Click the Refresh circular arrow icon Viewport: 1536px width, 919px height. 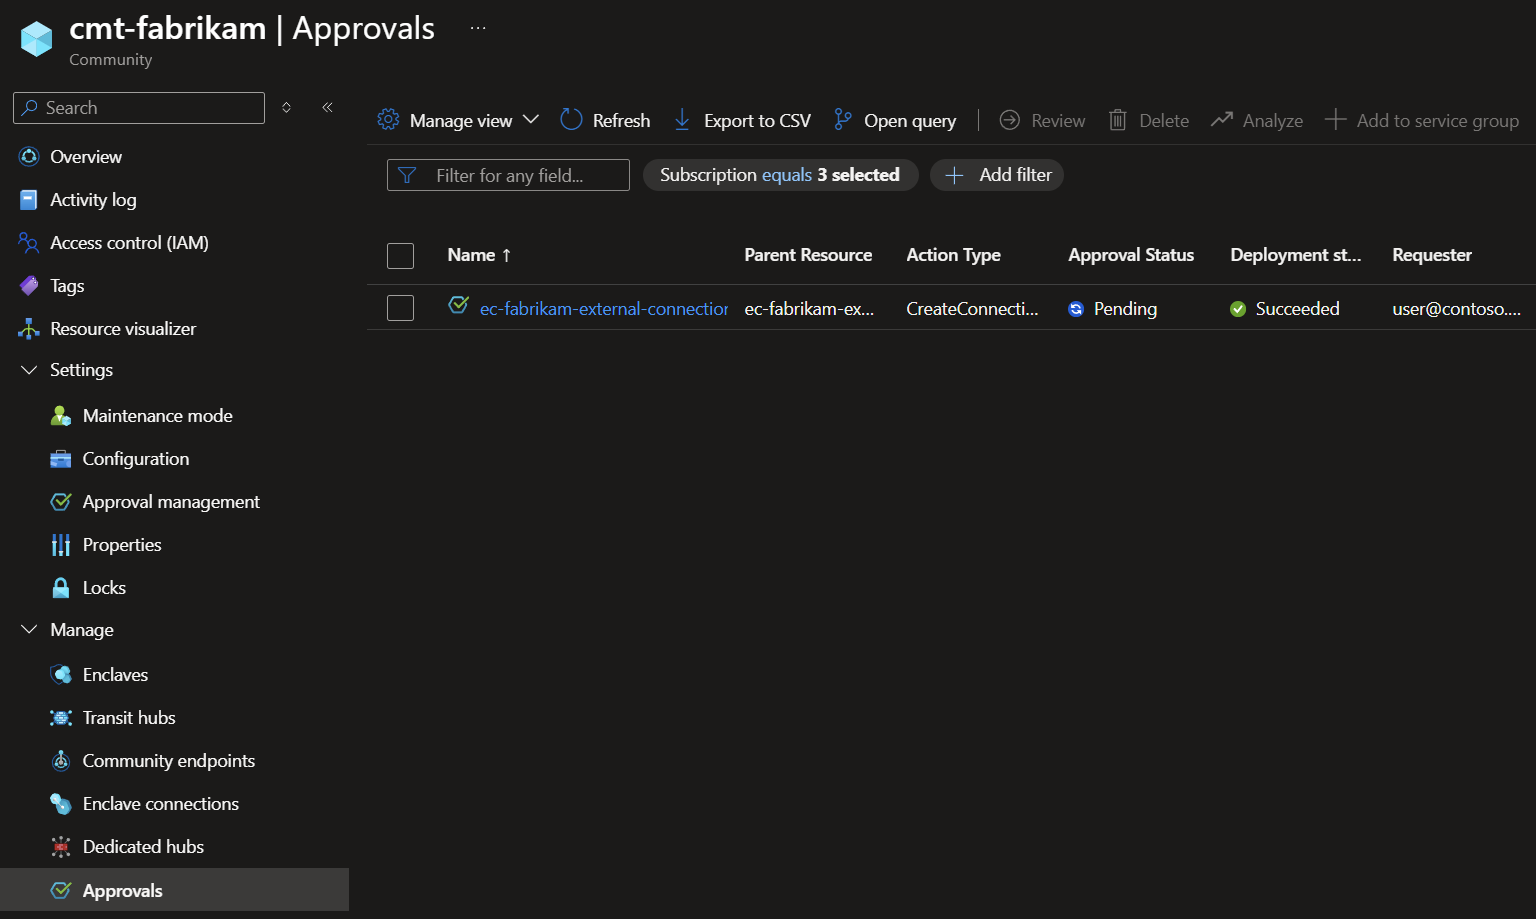pos(571,120)
